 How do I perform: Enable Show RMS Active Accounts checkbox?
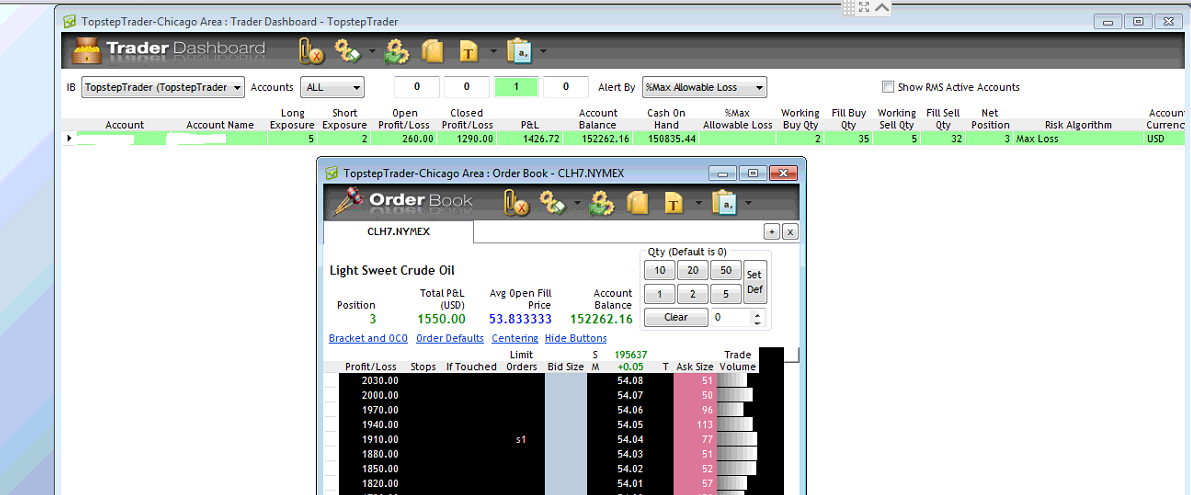887,87
